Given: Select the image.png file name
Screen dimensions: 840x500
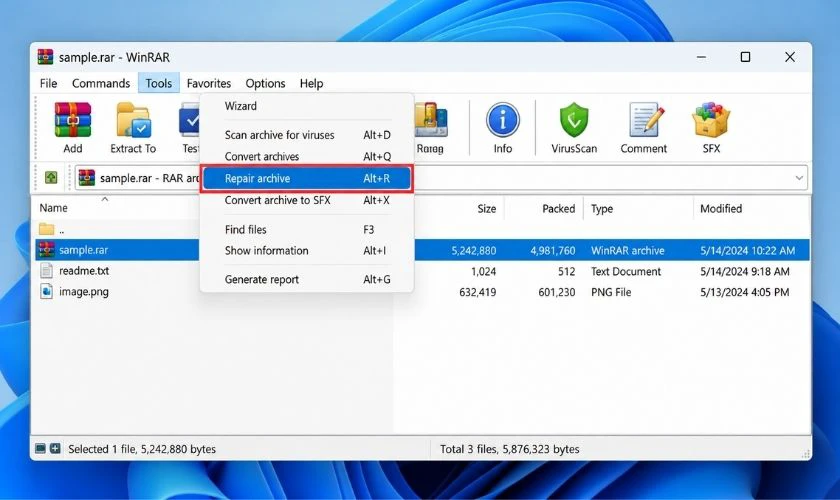Looking at the screenshot, I should tap(84, 292).
